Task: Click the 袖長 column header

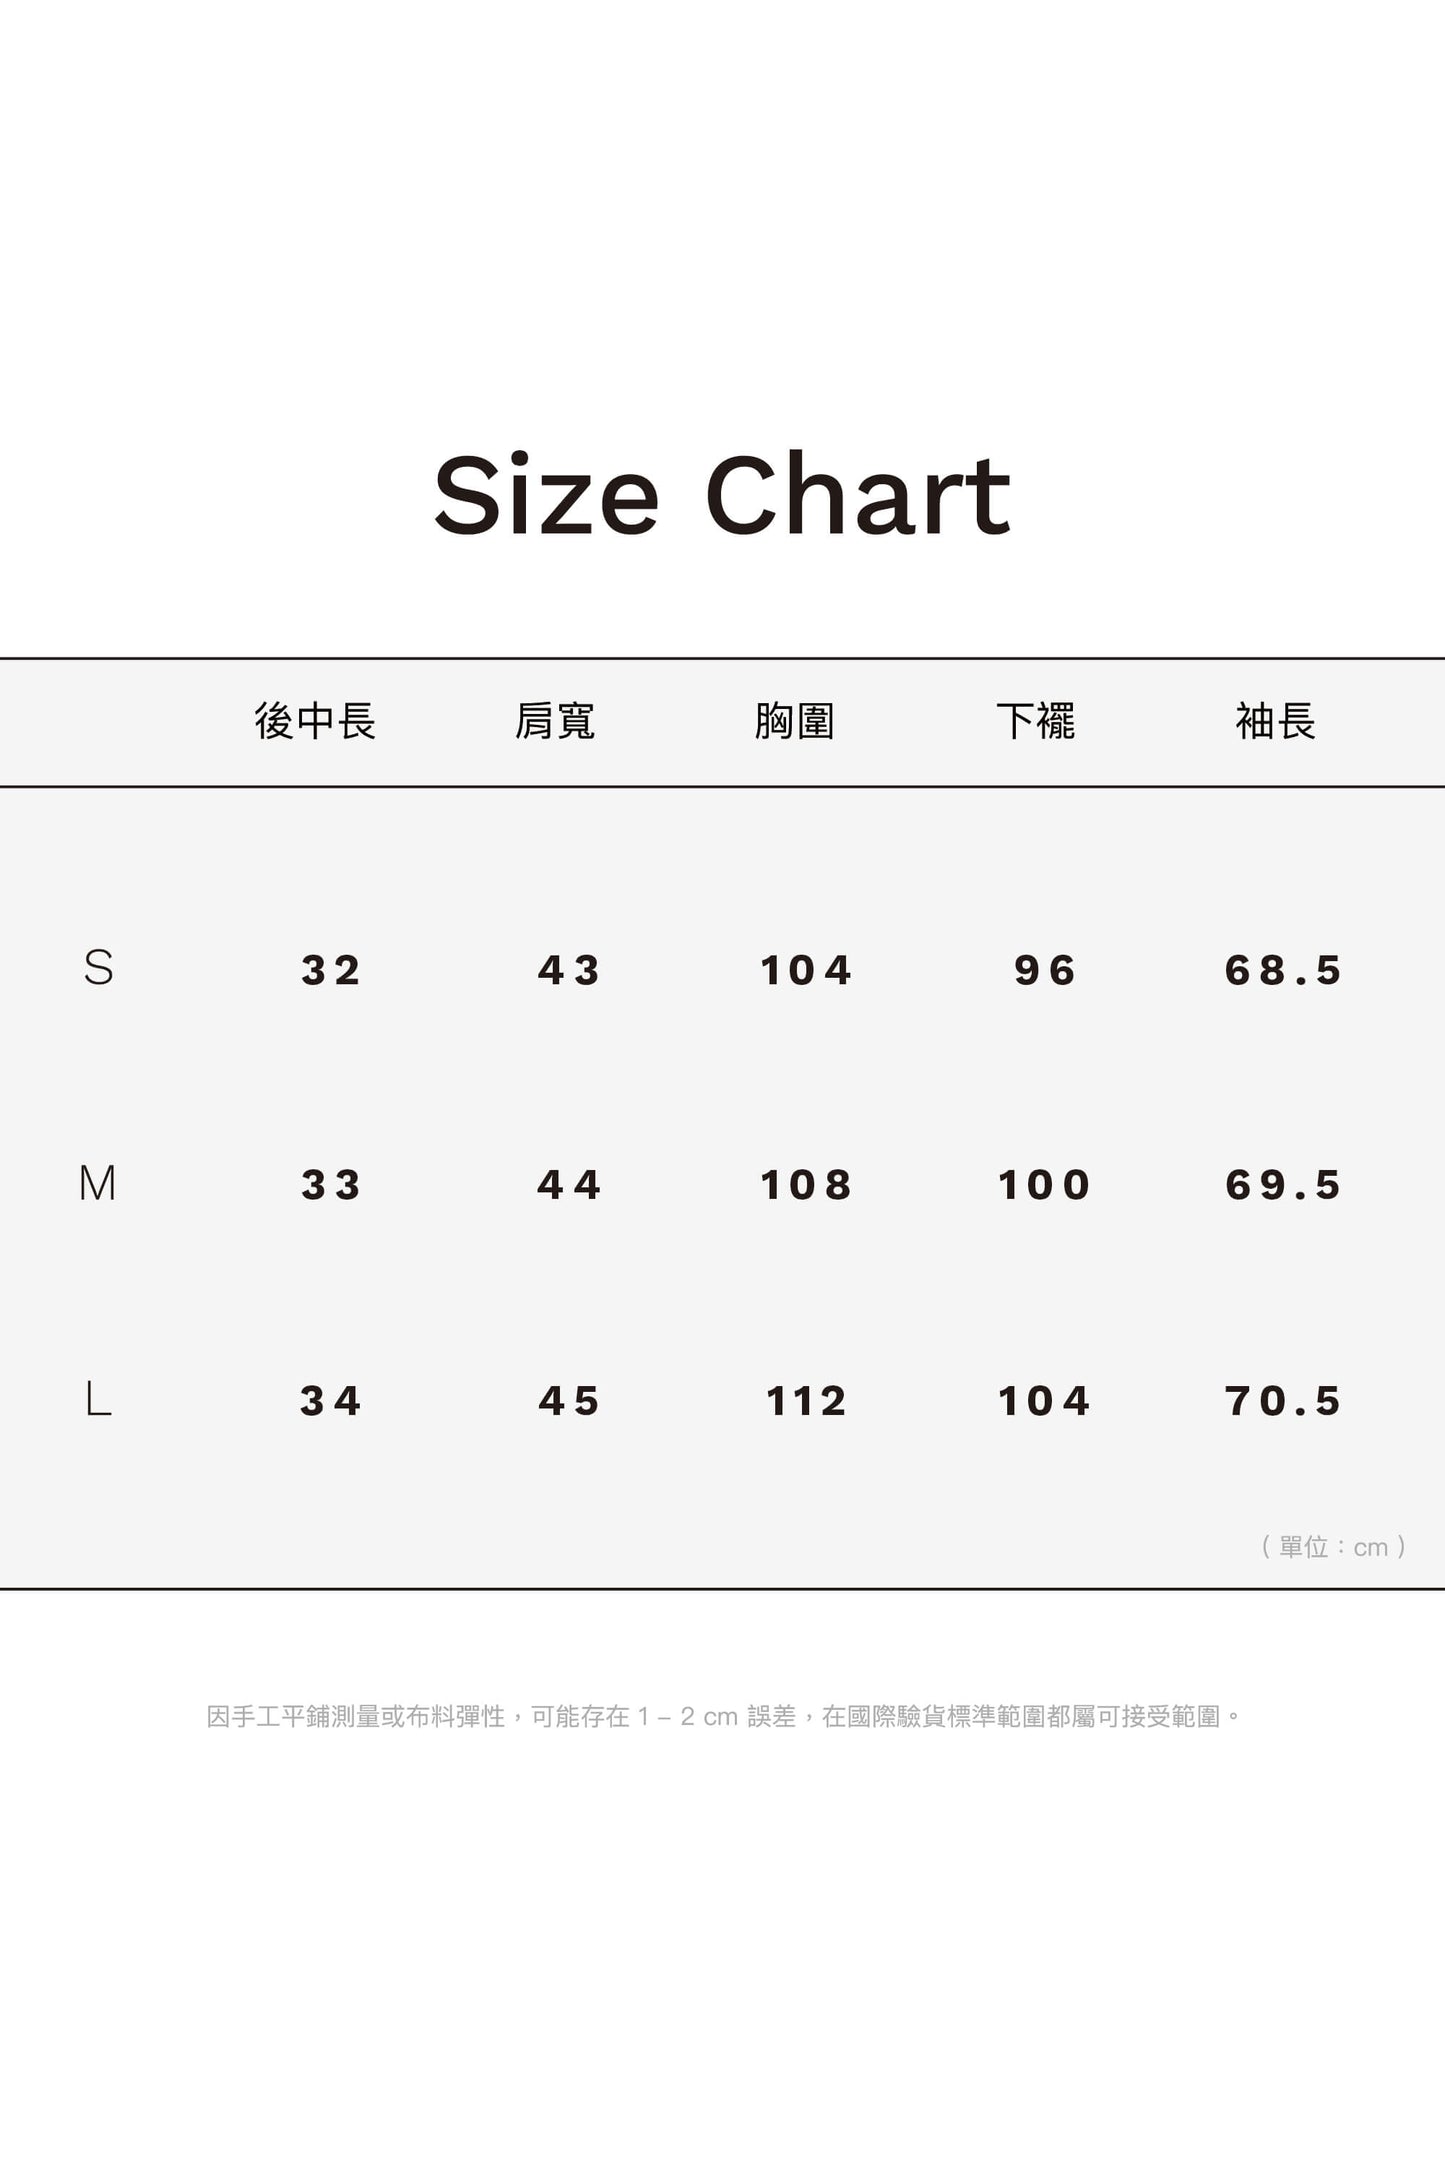Action: pyautogui.click(x=1276, y=721)
